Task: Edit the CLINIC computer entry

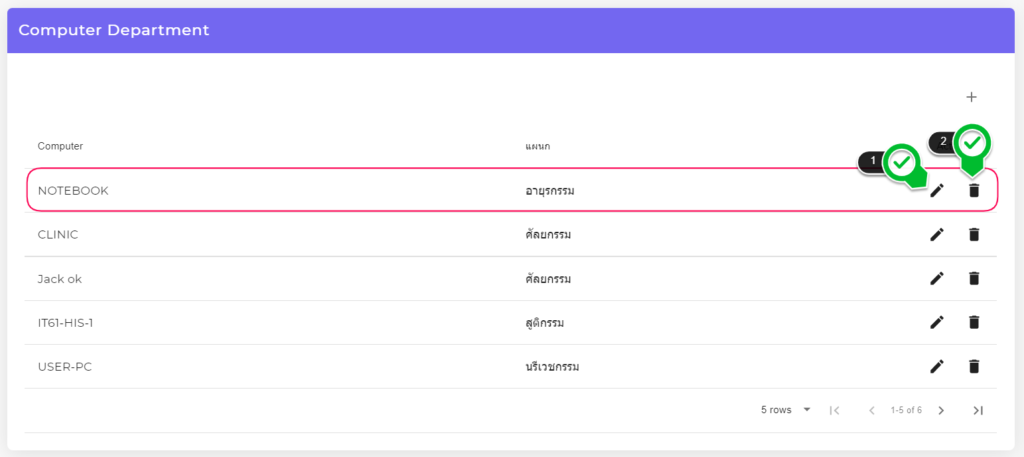Action: point(937,234)
